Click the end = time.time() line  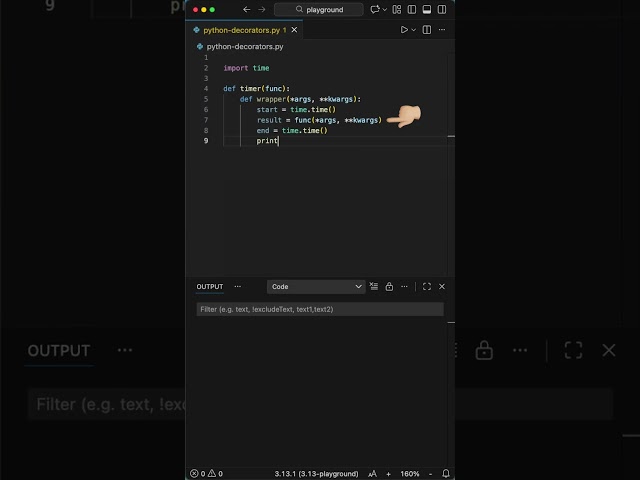(292, 131)
